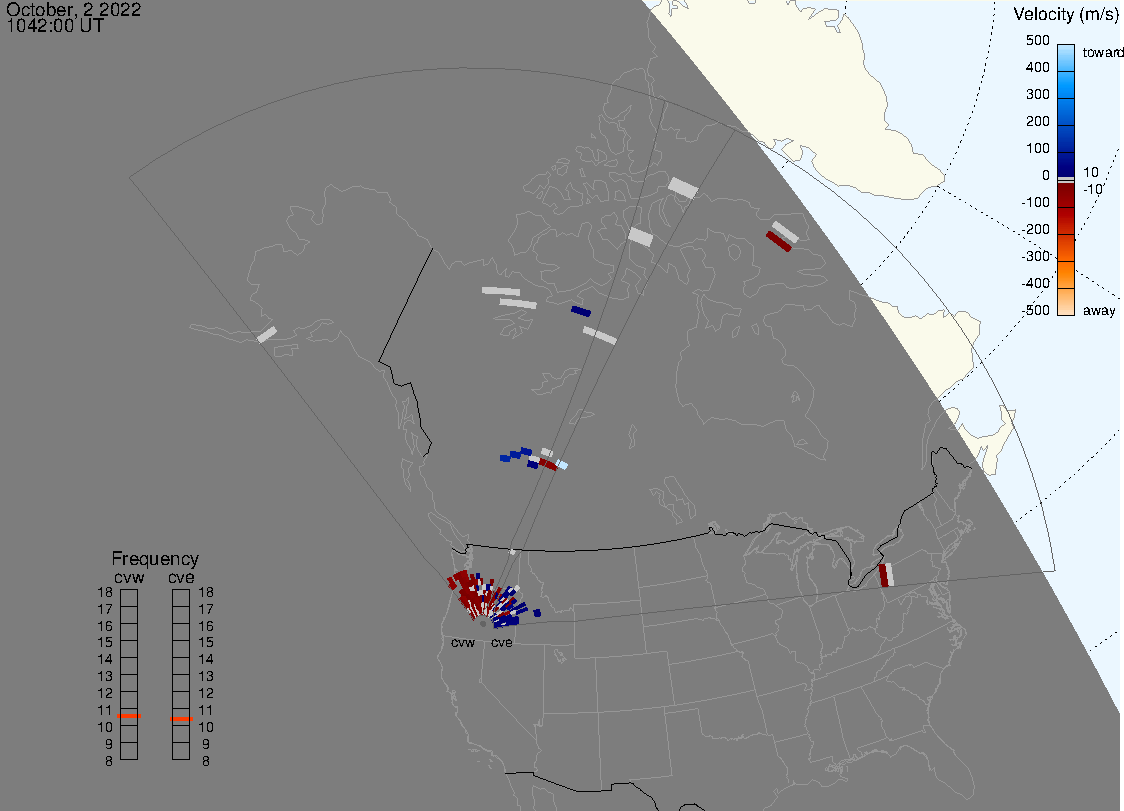Screen dimensions: 1124x811
Task: Click the pale orange bottom swatch of the velocity bar
Action: [1066, 302]
